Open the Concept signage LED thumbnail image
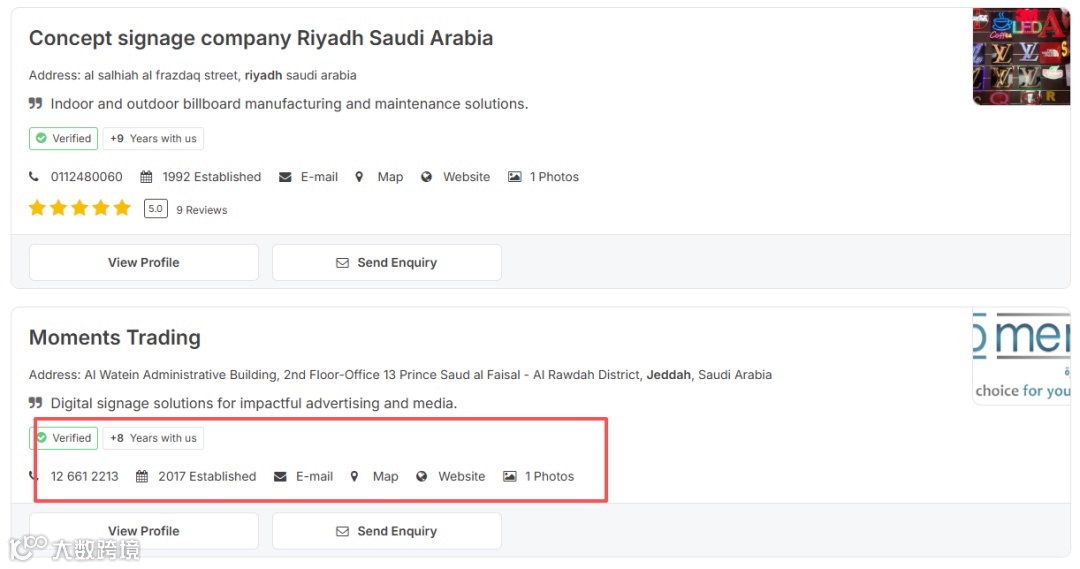Screen dimensions: 1080x569 [1021, 57]
